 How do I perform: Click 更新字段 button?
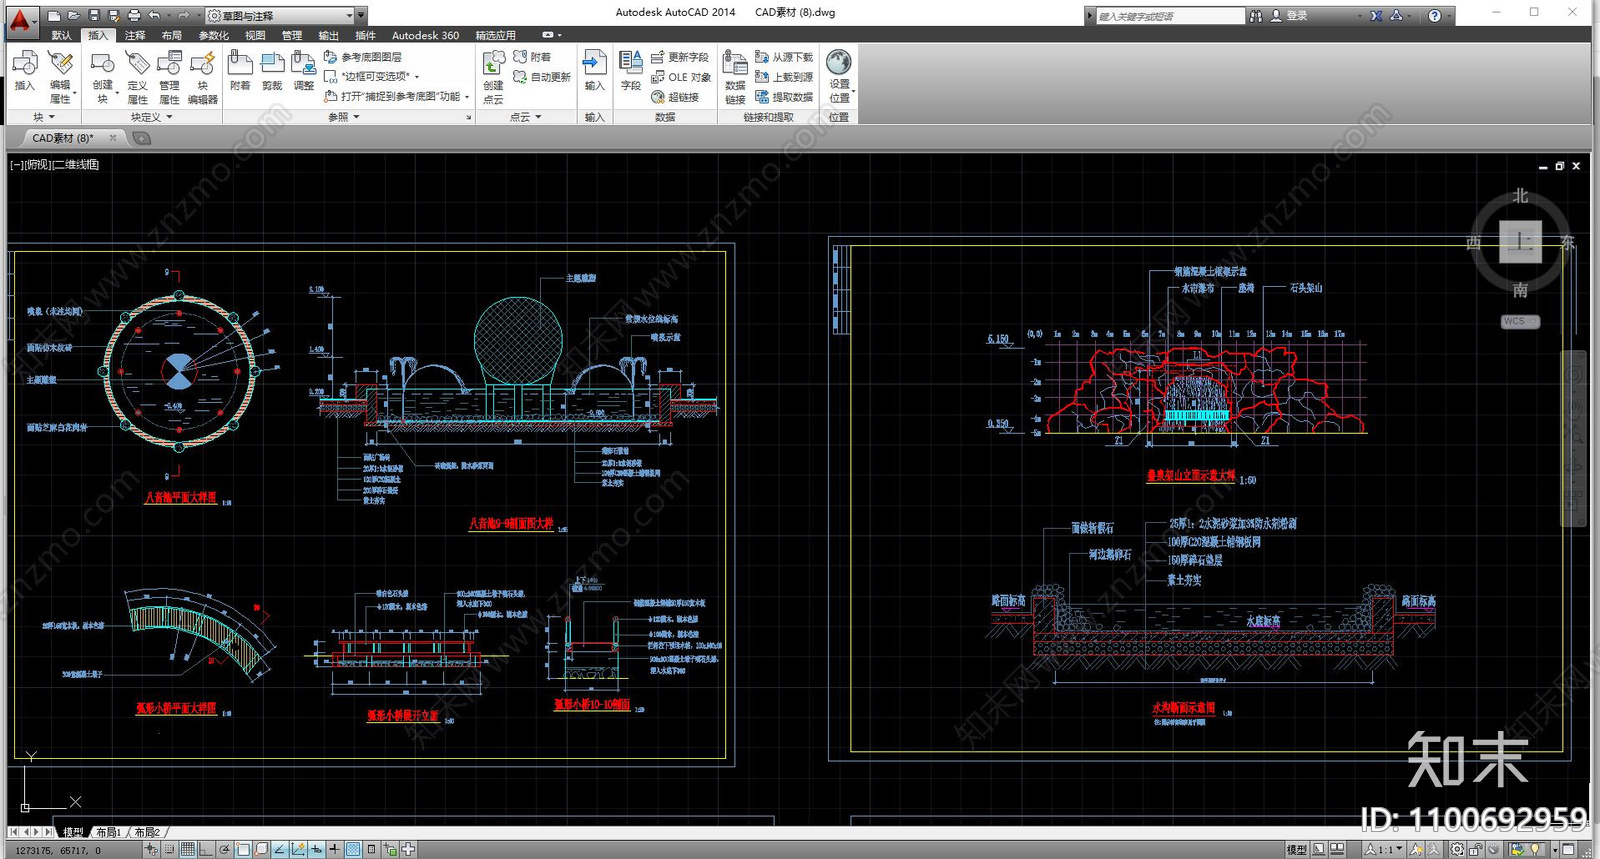coord(679,57)
